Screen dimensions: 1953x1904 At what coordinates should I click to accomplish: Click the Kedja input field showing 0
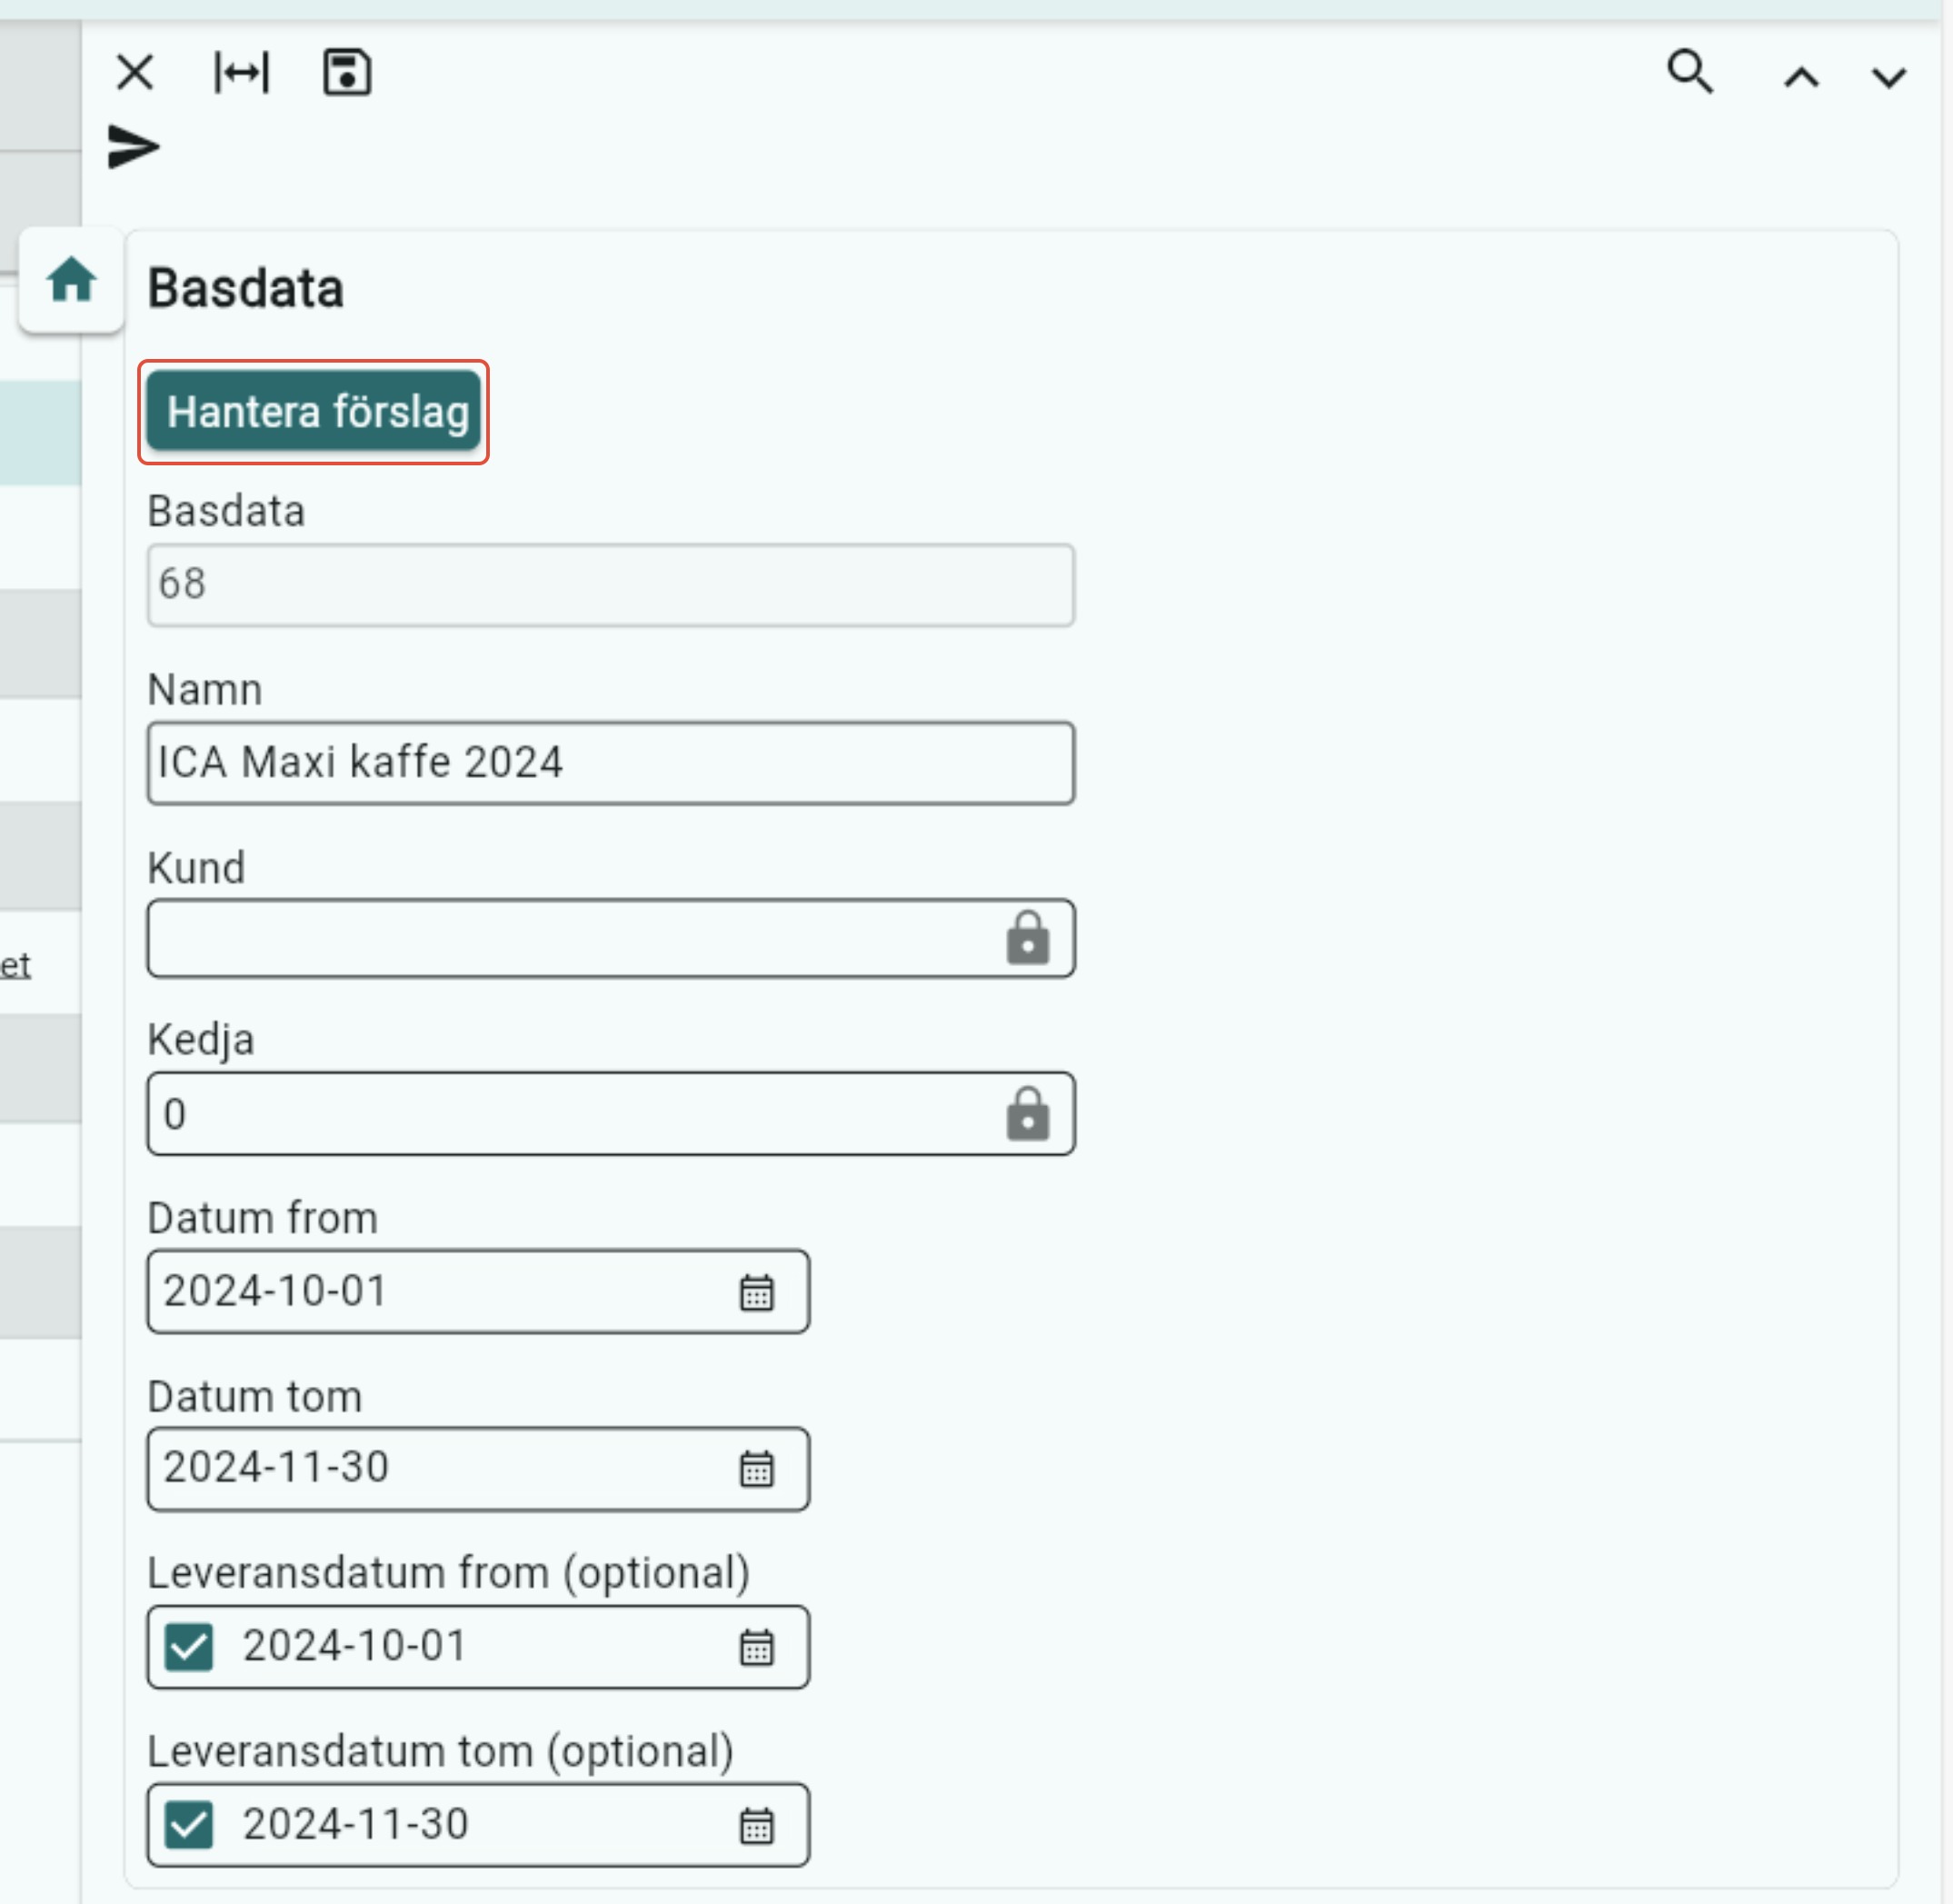570,1114
